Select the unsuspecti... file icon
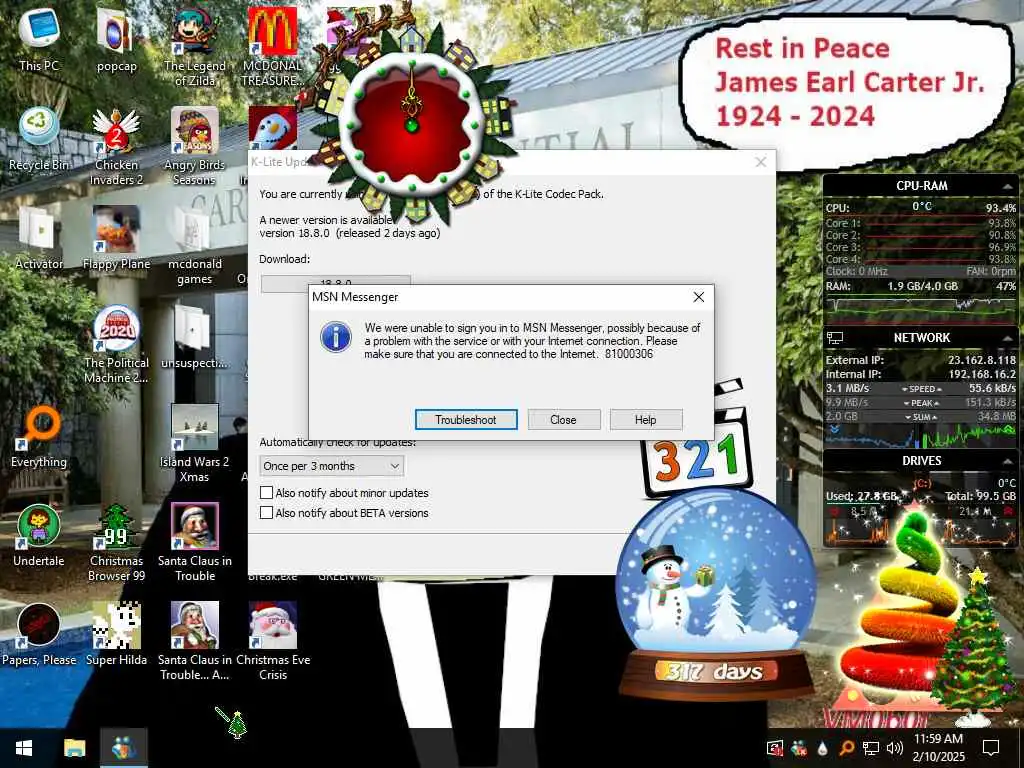The width and height of the screenshot is (1024, 768). click(x=195, y=338)
